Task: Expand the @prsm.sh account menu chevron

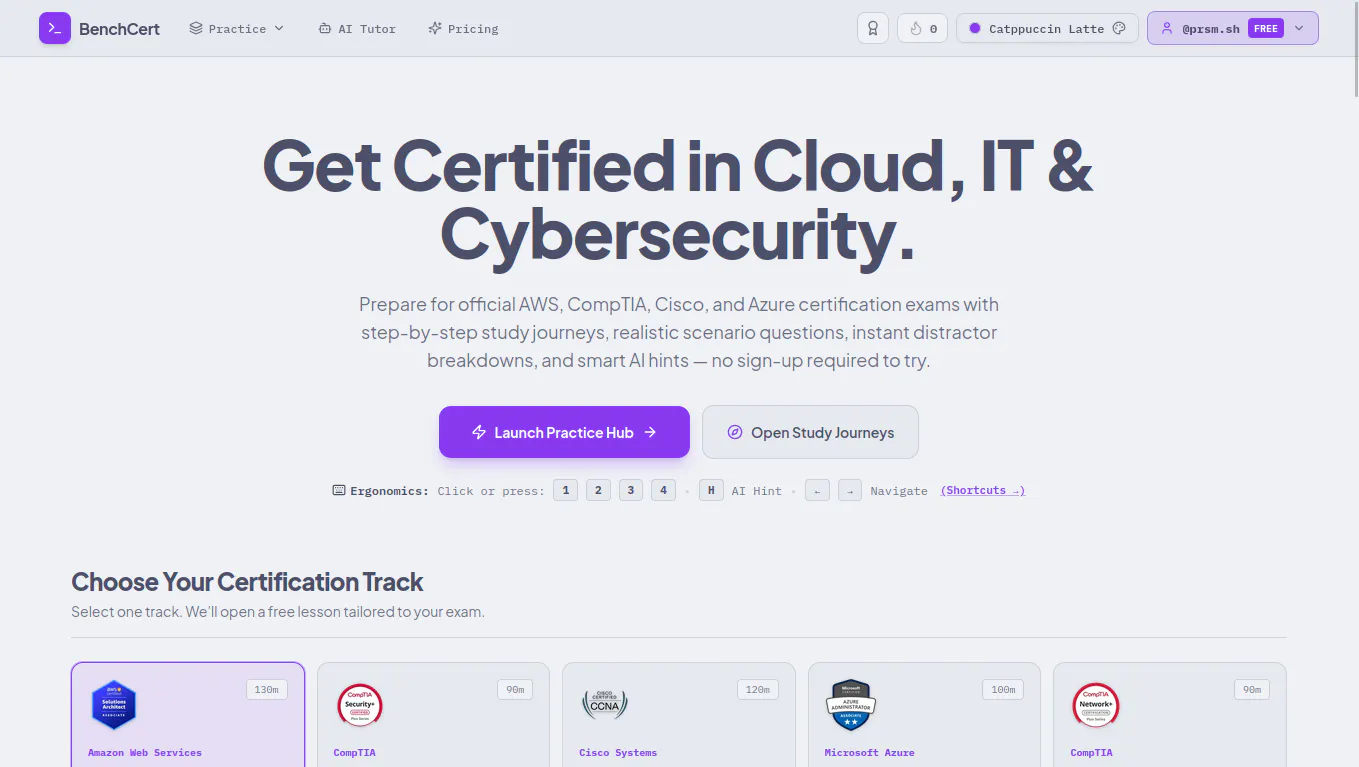Action: coord(1299,28)
